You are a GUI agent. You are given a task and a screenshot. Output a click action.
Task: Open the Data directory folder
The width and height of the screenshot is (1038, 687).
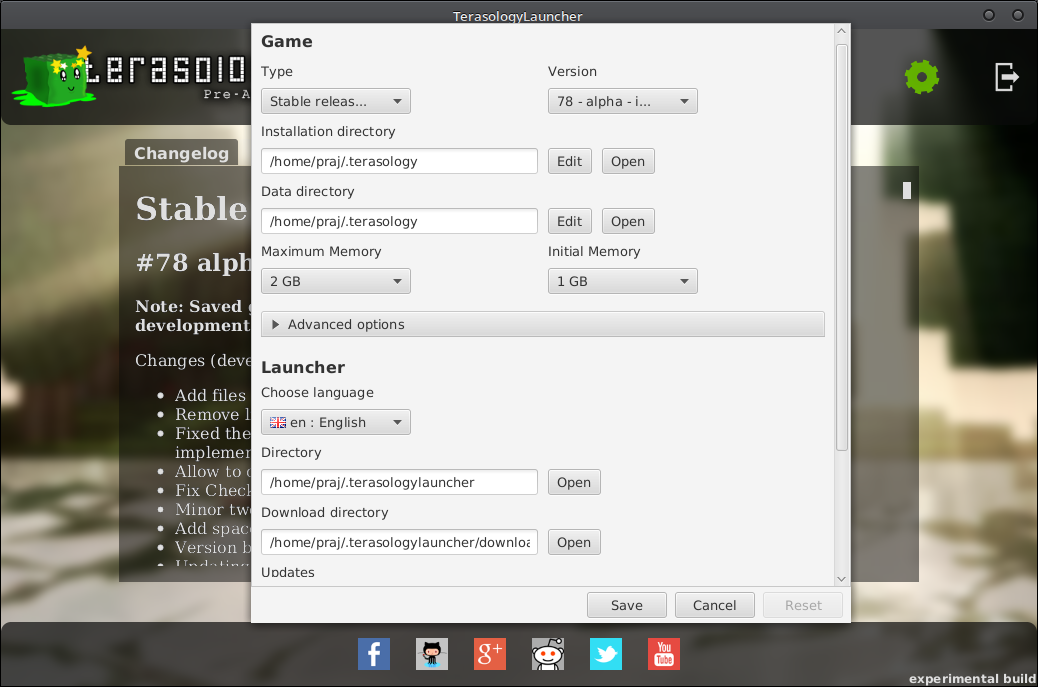(x=628, y=221)
